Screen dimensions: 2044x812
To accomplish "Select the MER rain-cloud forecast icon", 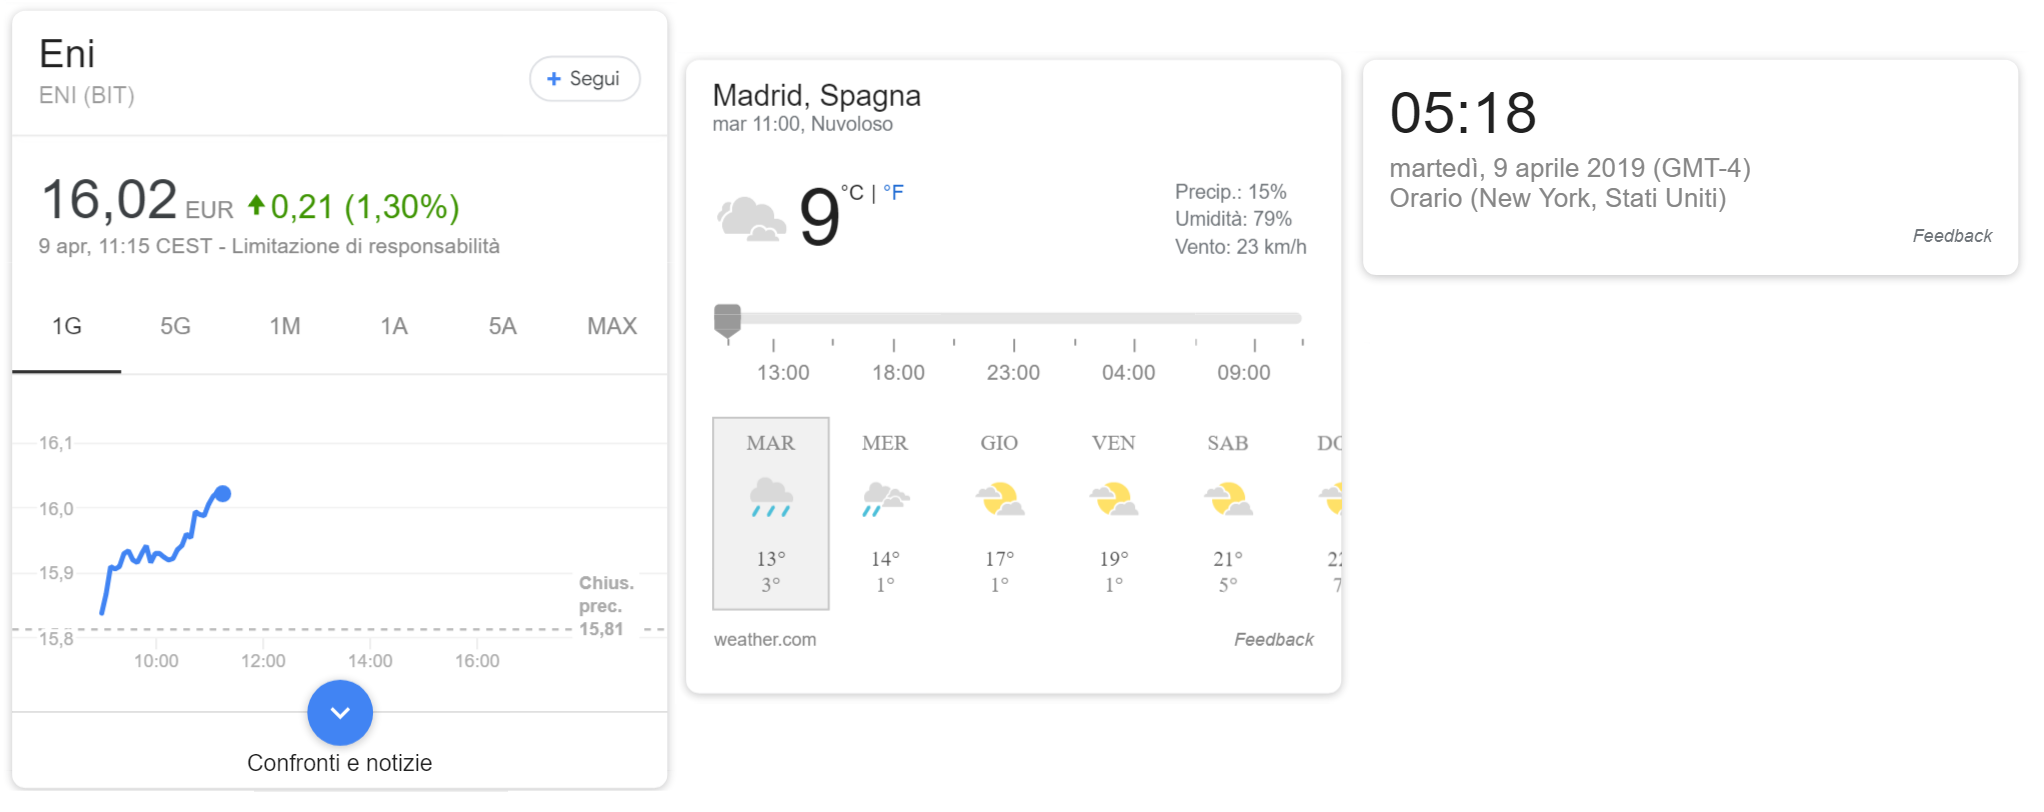I will click(885, 498).
